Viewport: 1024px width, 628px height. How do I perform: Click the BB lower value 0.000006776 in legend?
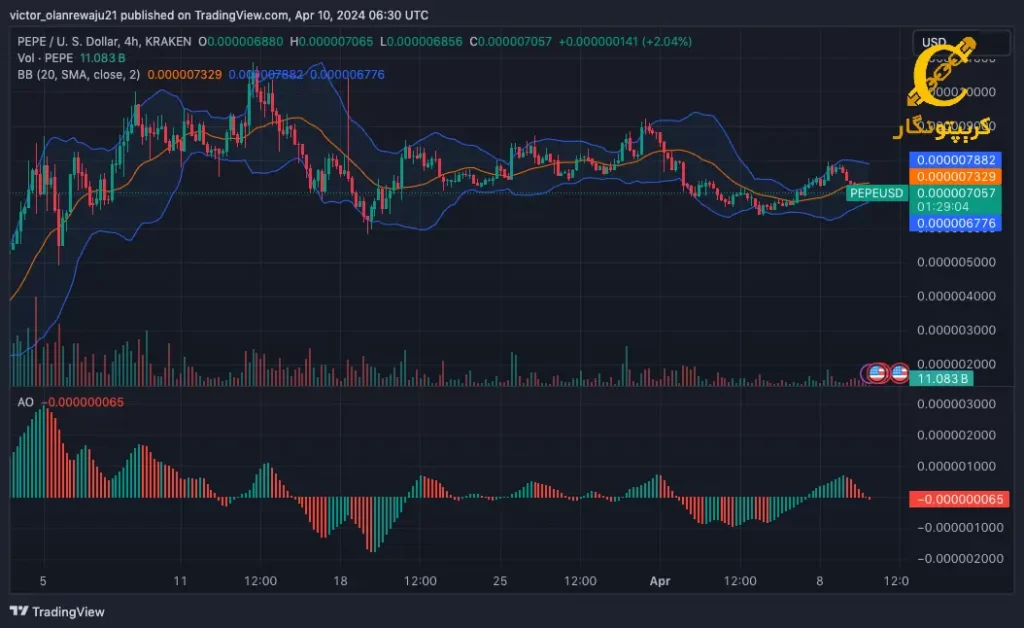[x=347, y=75]
